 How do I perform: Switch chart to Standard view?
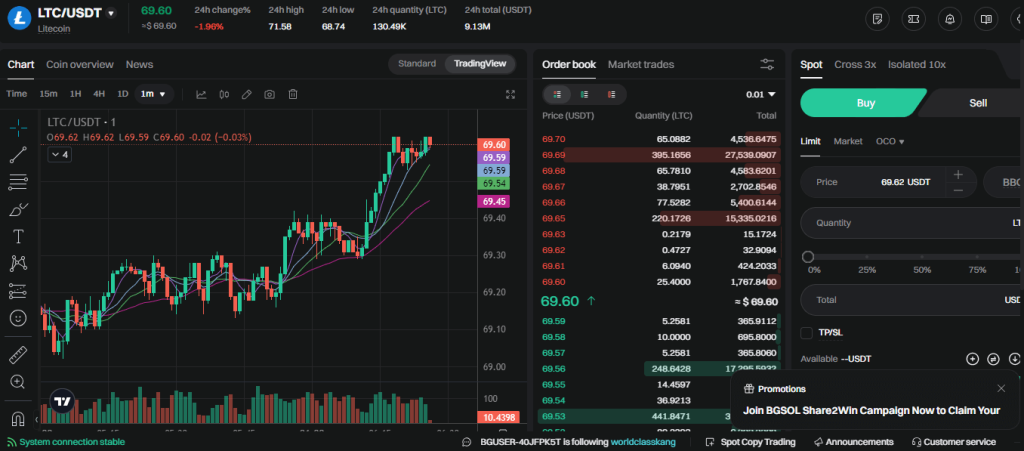(x=417, y=64)
